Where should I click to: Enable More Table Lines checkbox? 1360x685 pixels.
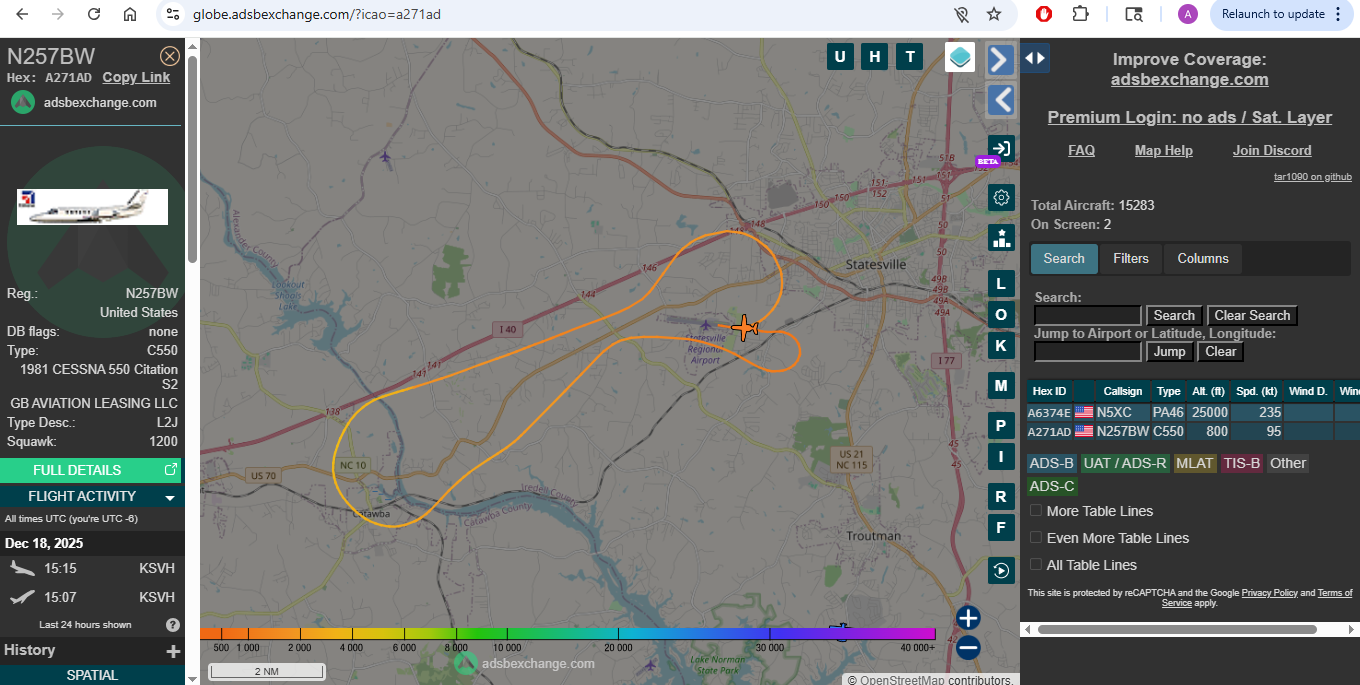coord(1036,511)
